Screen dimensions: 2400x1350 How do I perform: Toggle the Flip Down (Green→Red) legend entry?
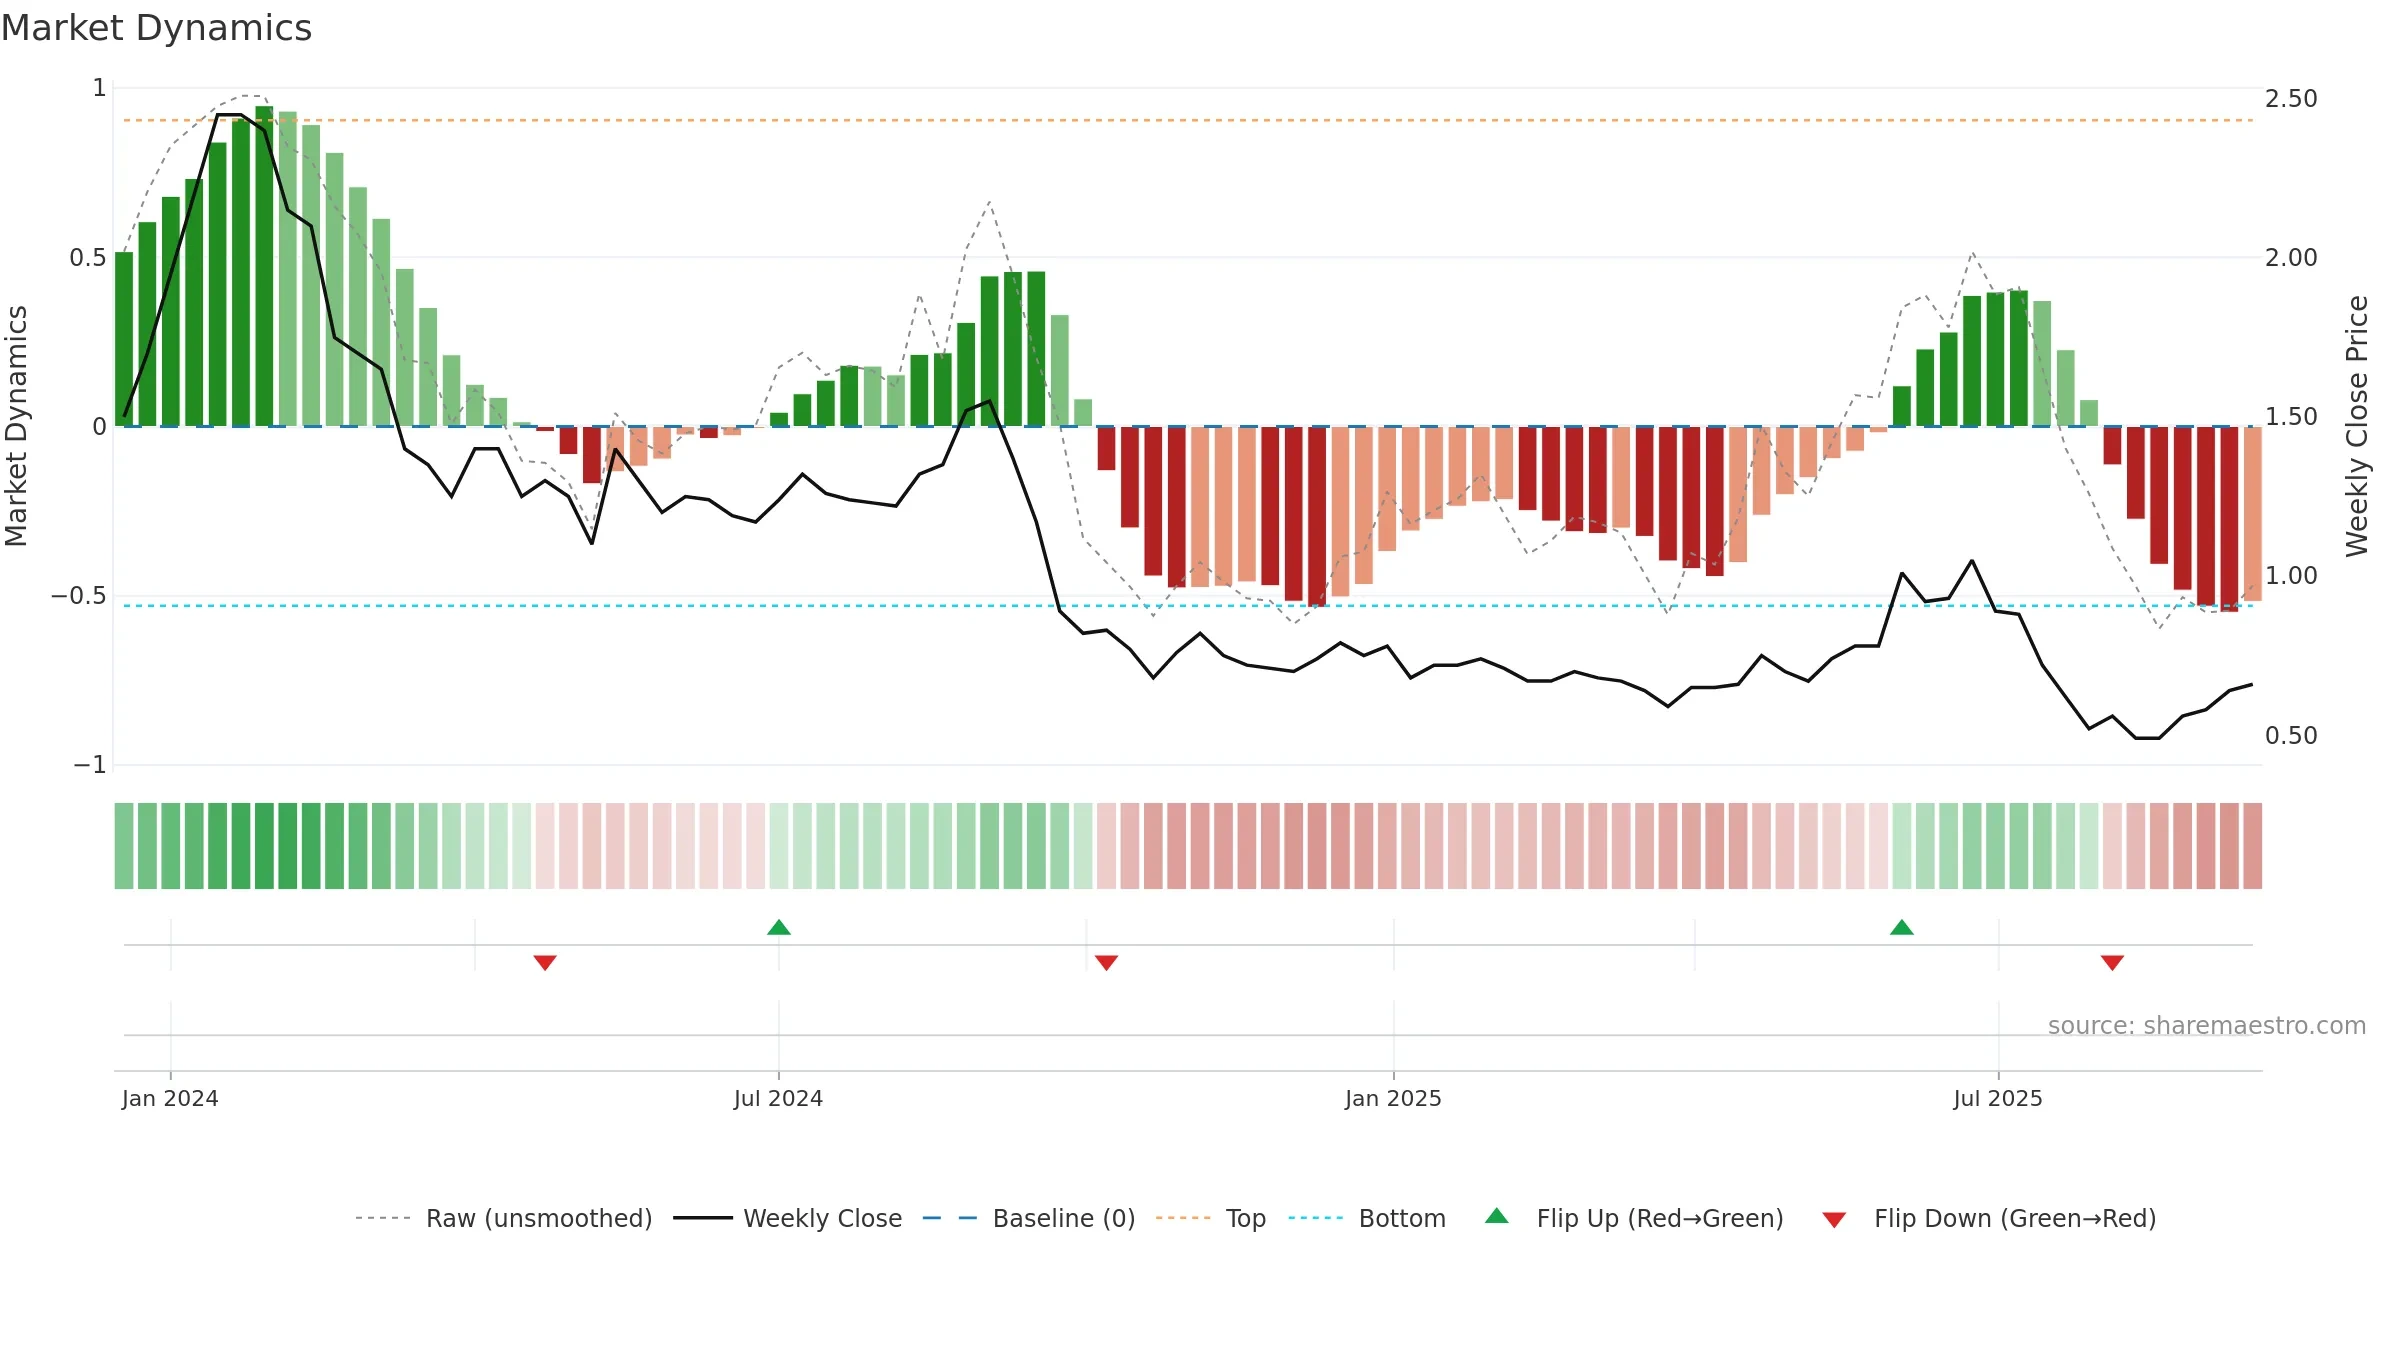(1989, 1218)
